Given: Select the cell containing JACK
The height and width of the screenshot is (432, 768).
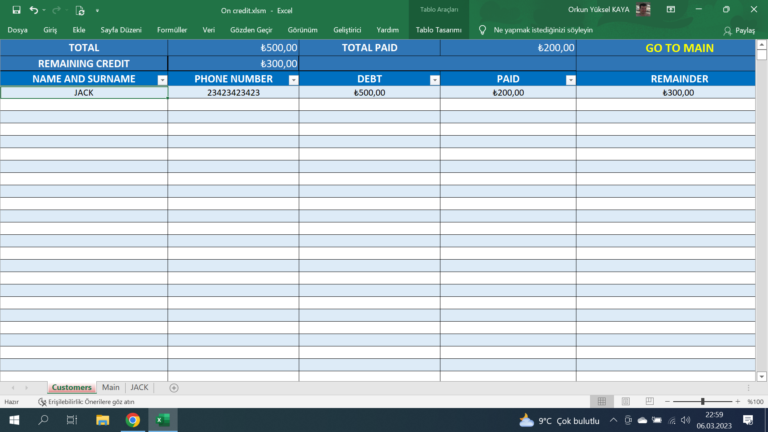Looking at the screenshot, I should tap(84, 92).
